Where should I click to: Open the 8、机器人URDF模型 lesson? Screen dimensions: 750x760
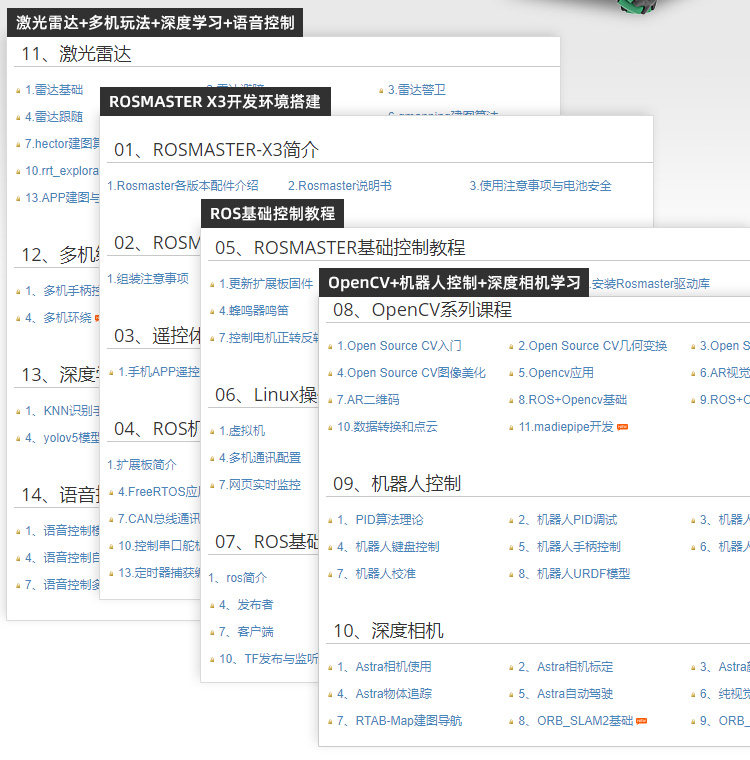[x=574, y=574]
